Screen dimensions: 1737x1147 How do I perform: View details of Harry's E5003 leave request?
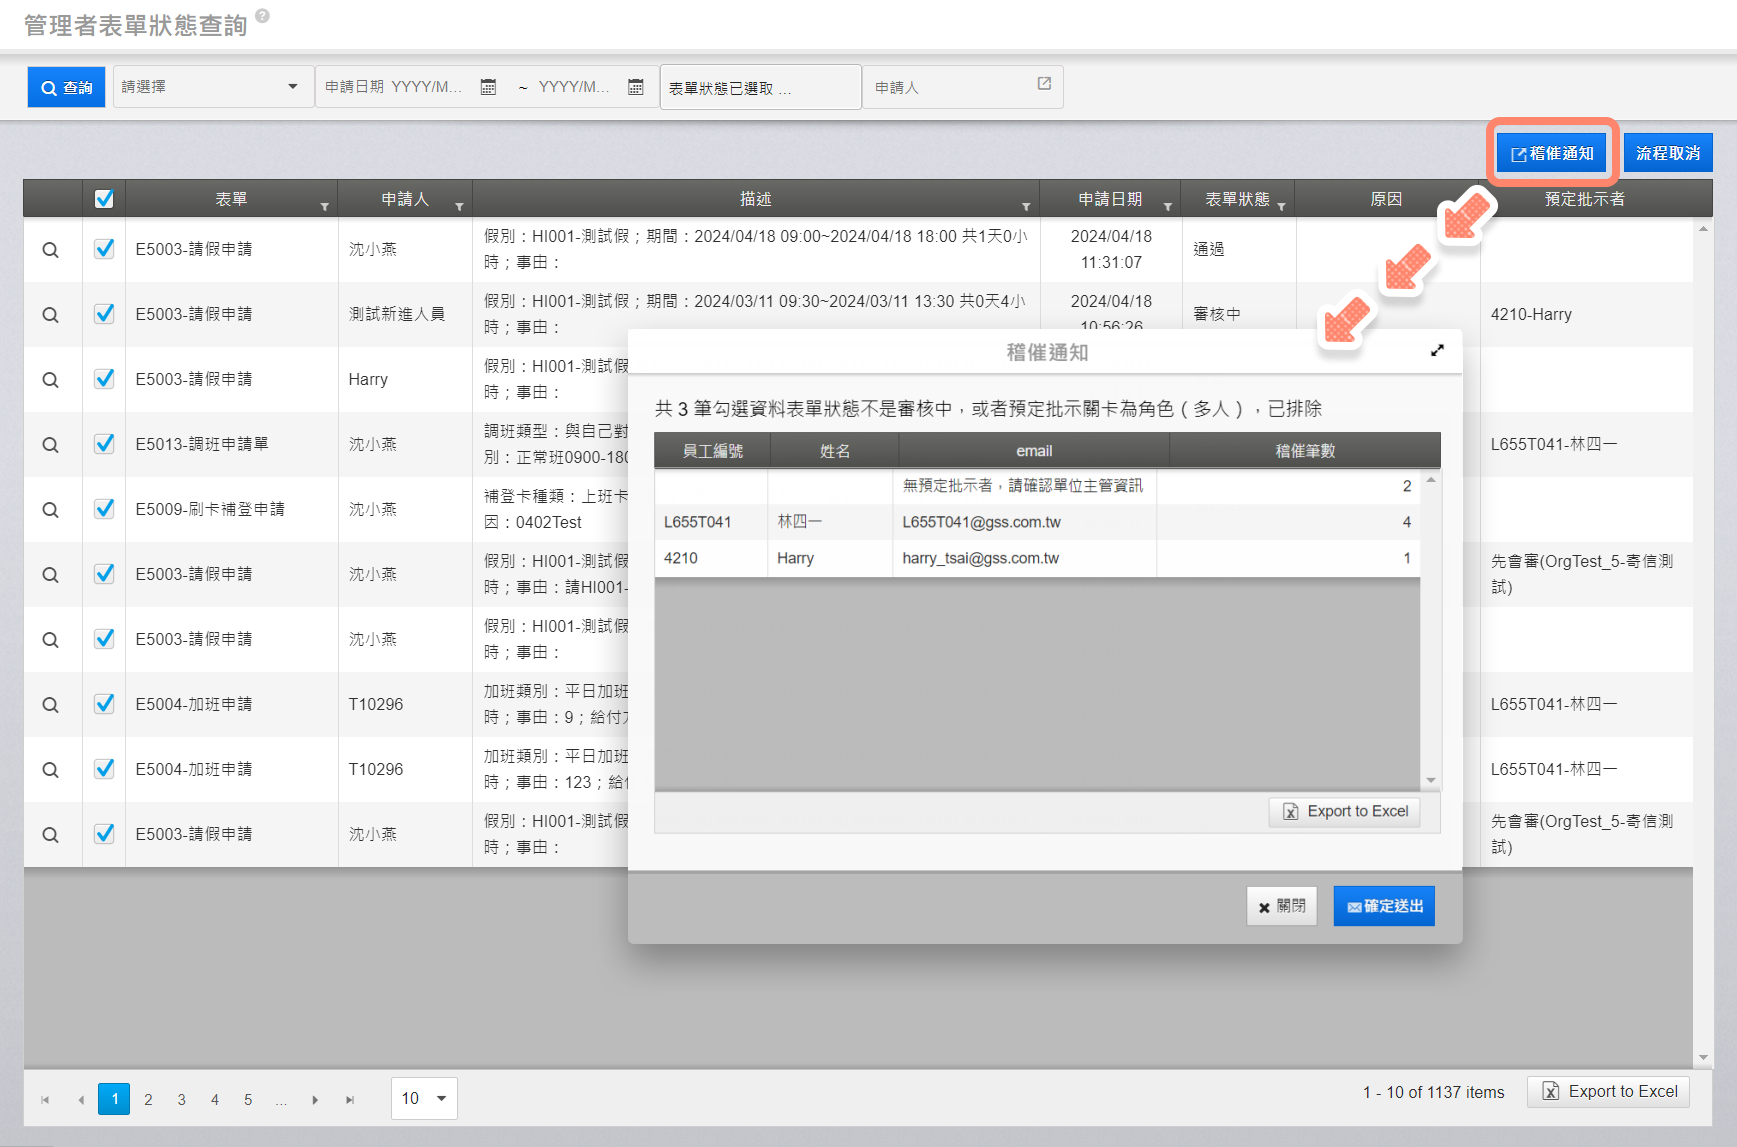tap(50, 380)
